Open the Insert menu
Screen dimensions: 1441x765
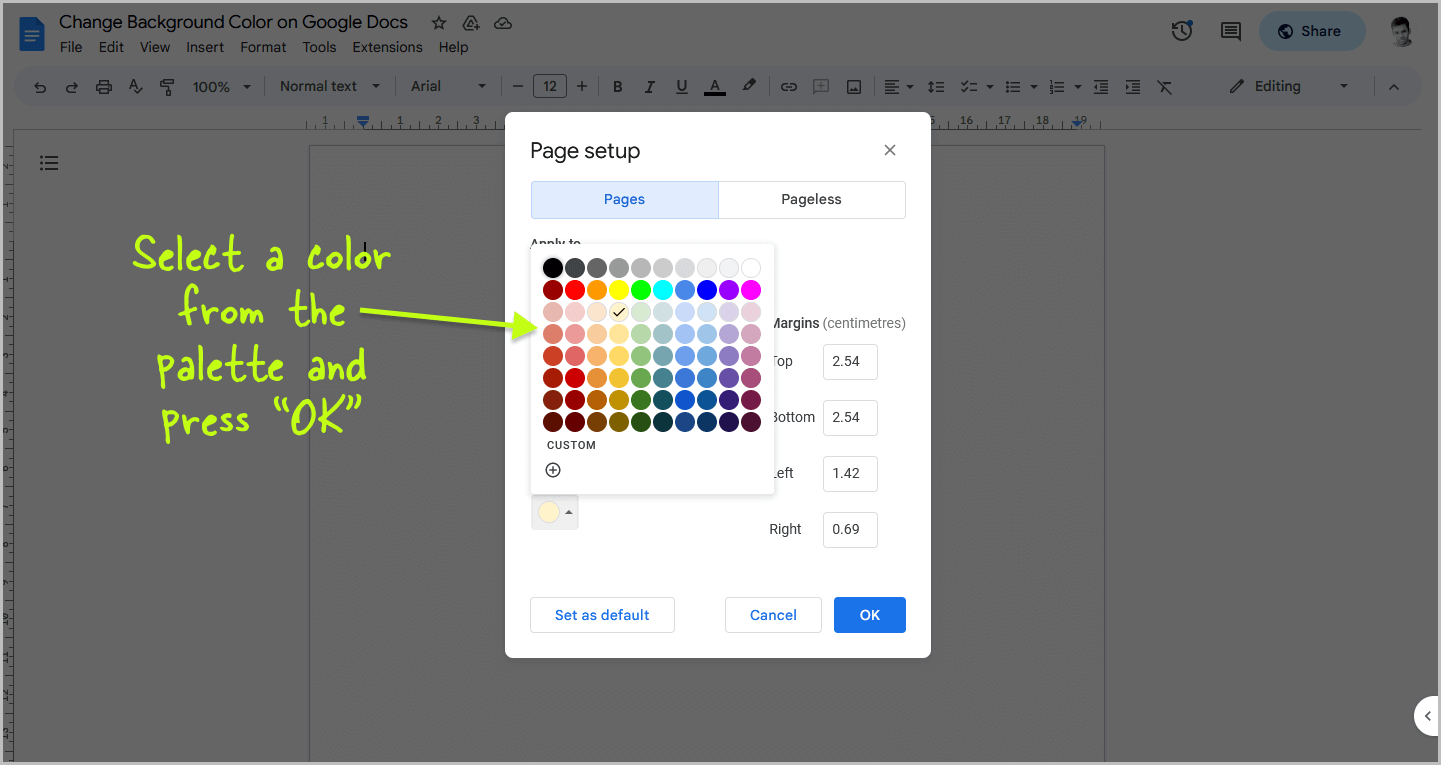205,47
